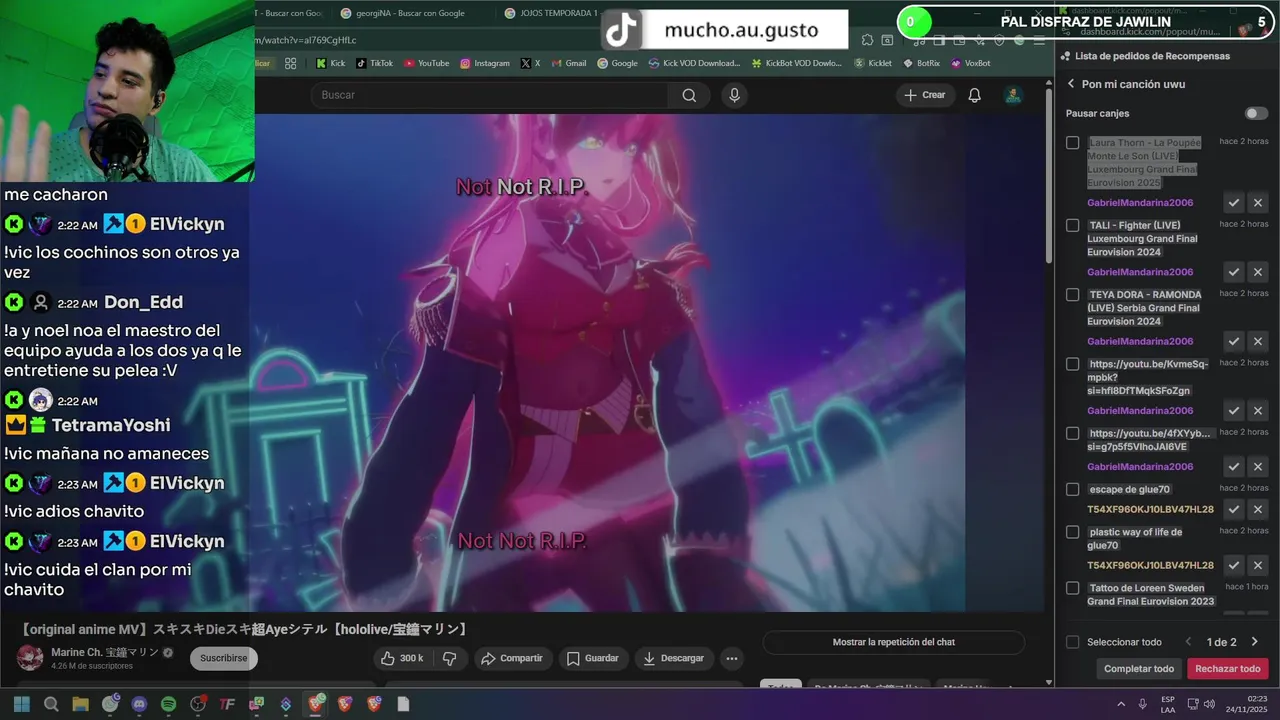This screenshot has width=1280, height=720.
Task: Dislike the video with thumbs down
Action: (x=450, y=658)
